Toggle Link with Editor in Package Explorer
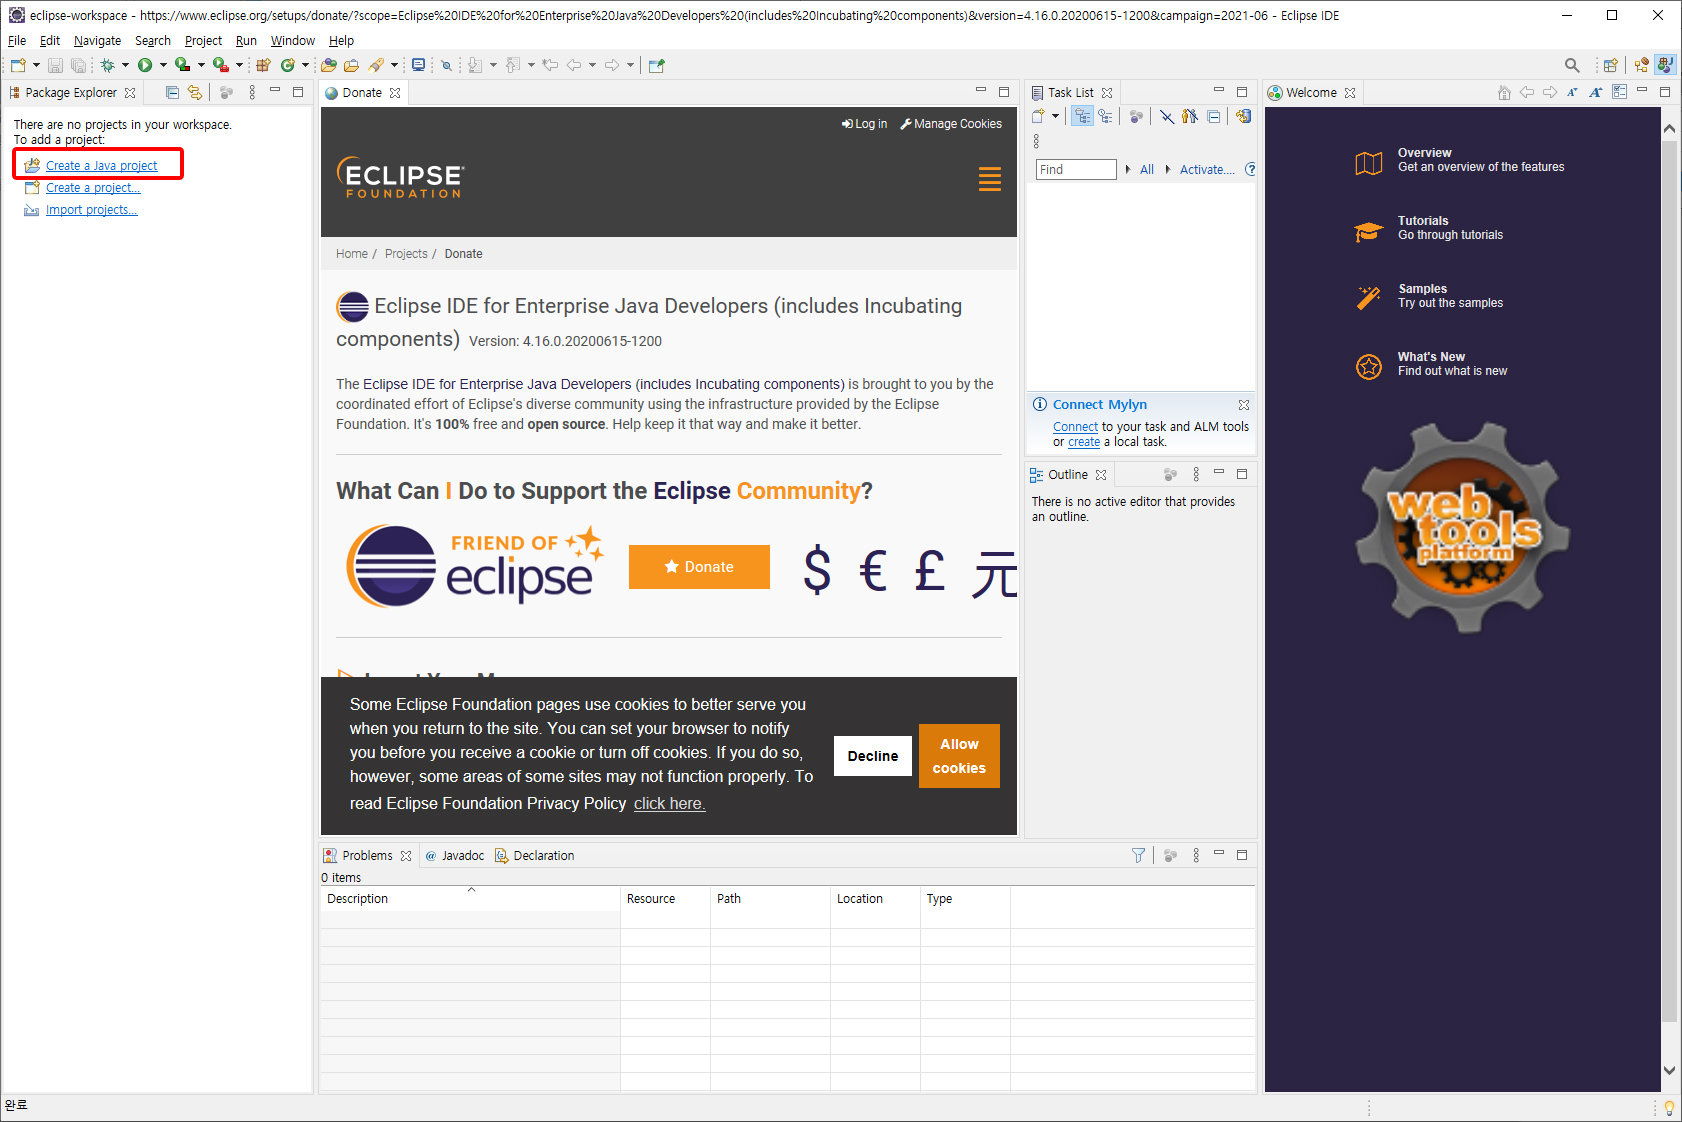The height and width of the screenshot is (1122, 1682). (x=195, y=92)
